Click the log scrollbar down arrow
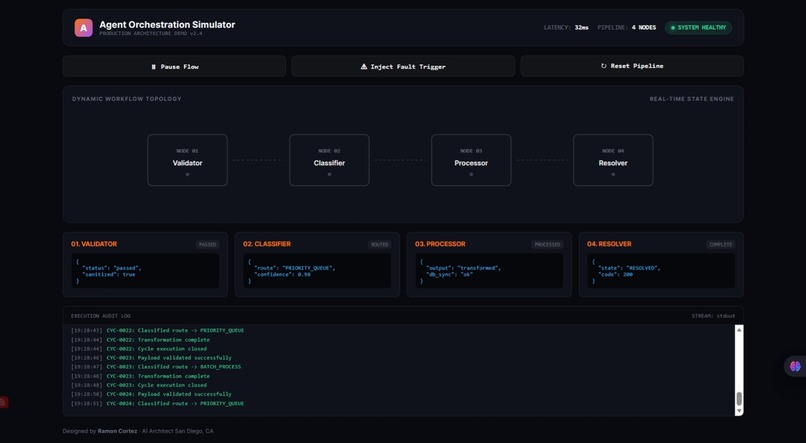Image resolution: width=806 pixels, height=443 pixels. [x=739, y=411]
